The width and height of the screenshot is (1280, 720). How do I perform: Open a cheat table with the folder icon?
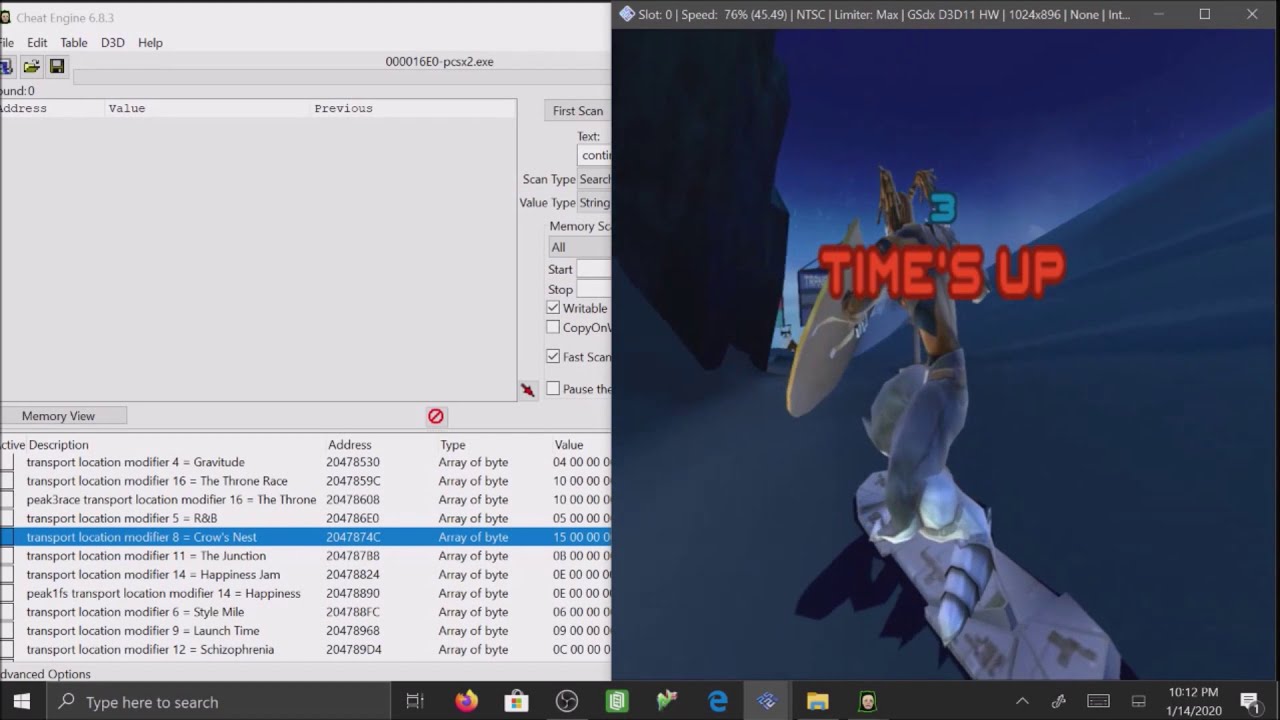32,66
